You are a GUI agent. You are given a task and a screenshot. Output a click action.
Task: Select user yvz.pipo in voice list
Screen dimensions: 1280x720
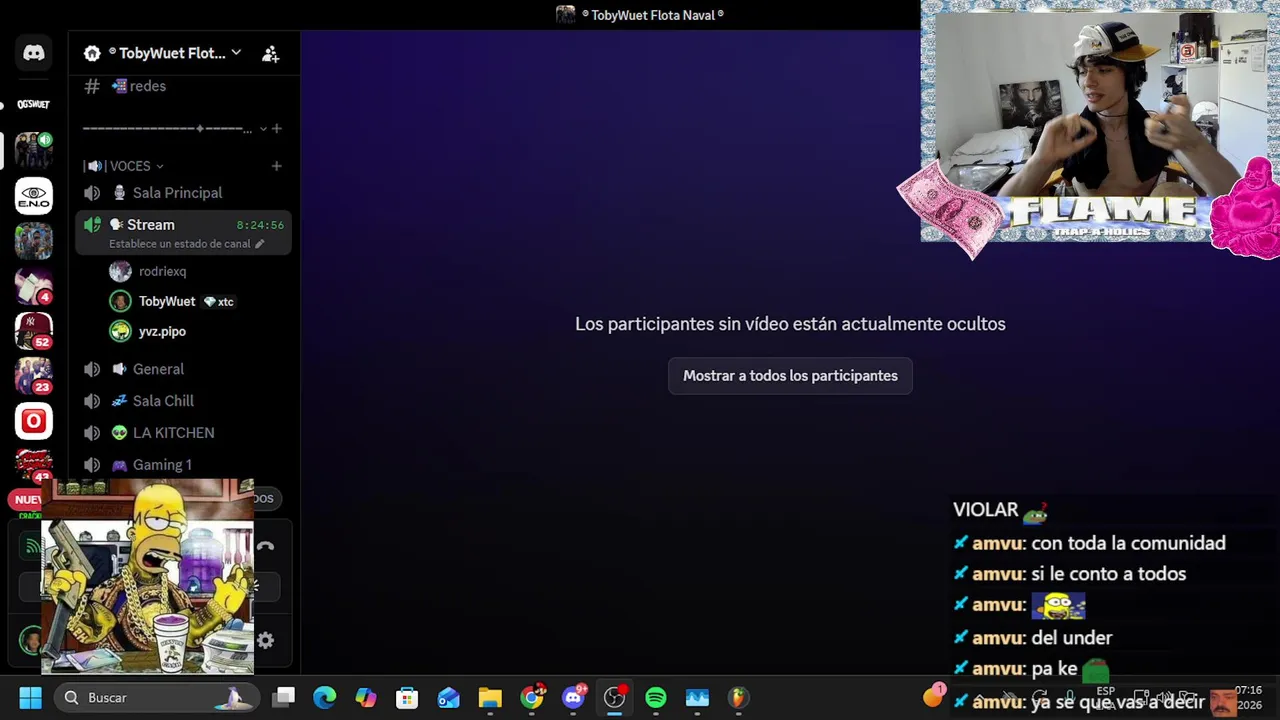coord(162,331)
